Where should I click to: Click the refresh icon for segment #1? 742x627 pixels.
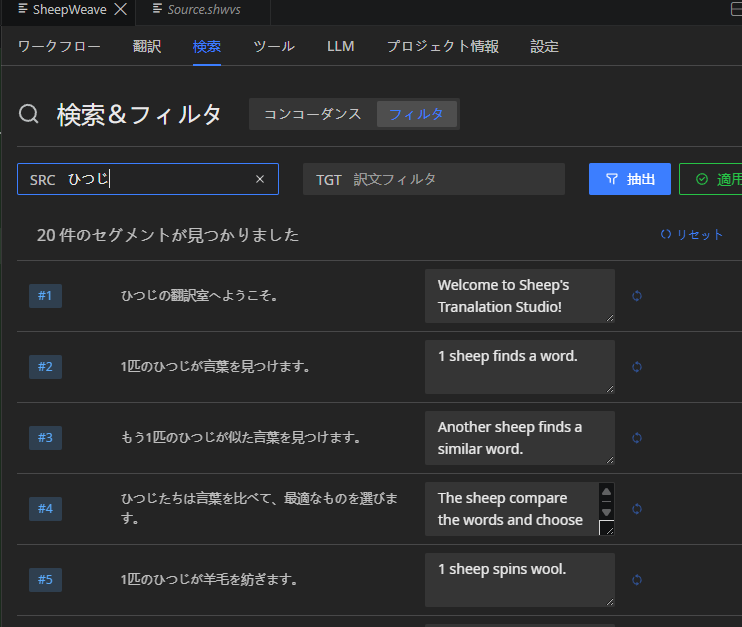tap(637, 296)
